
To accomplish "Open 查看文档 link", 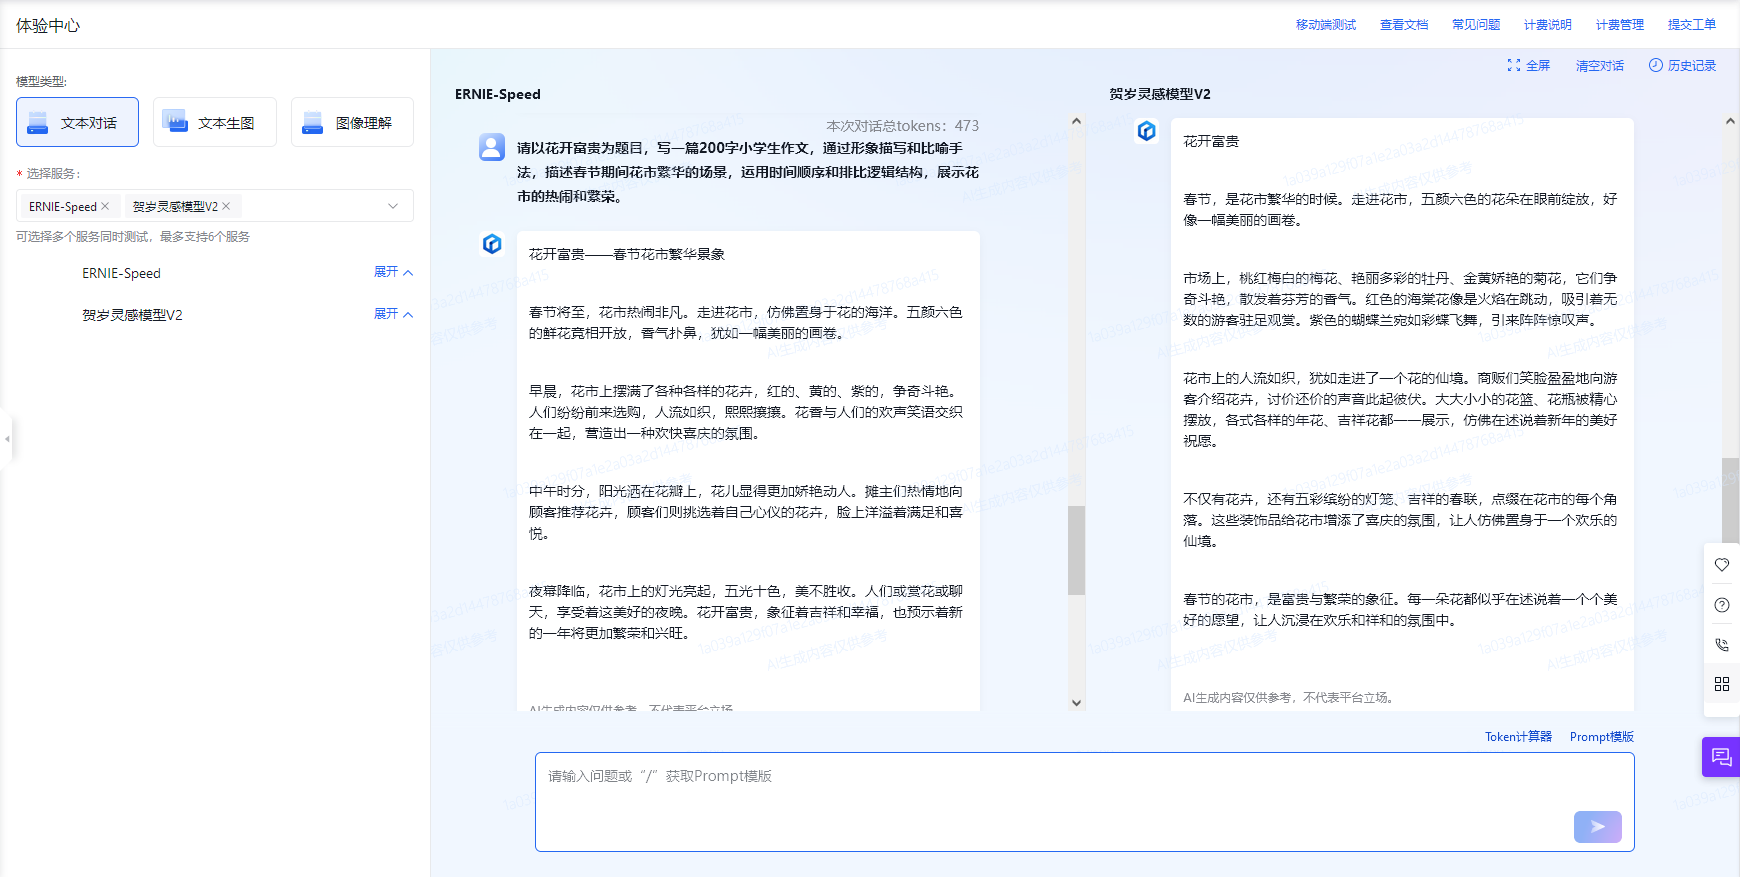I will 1404,25.
